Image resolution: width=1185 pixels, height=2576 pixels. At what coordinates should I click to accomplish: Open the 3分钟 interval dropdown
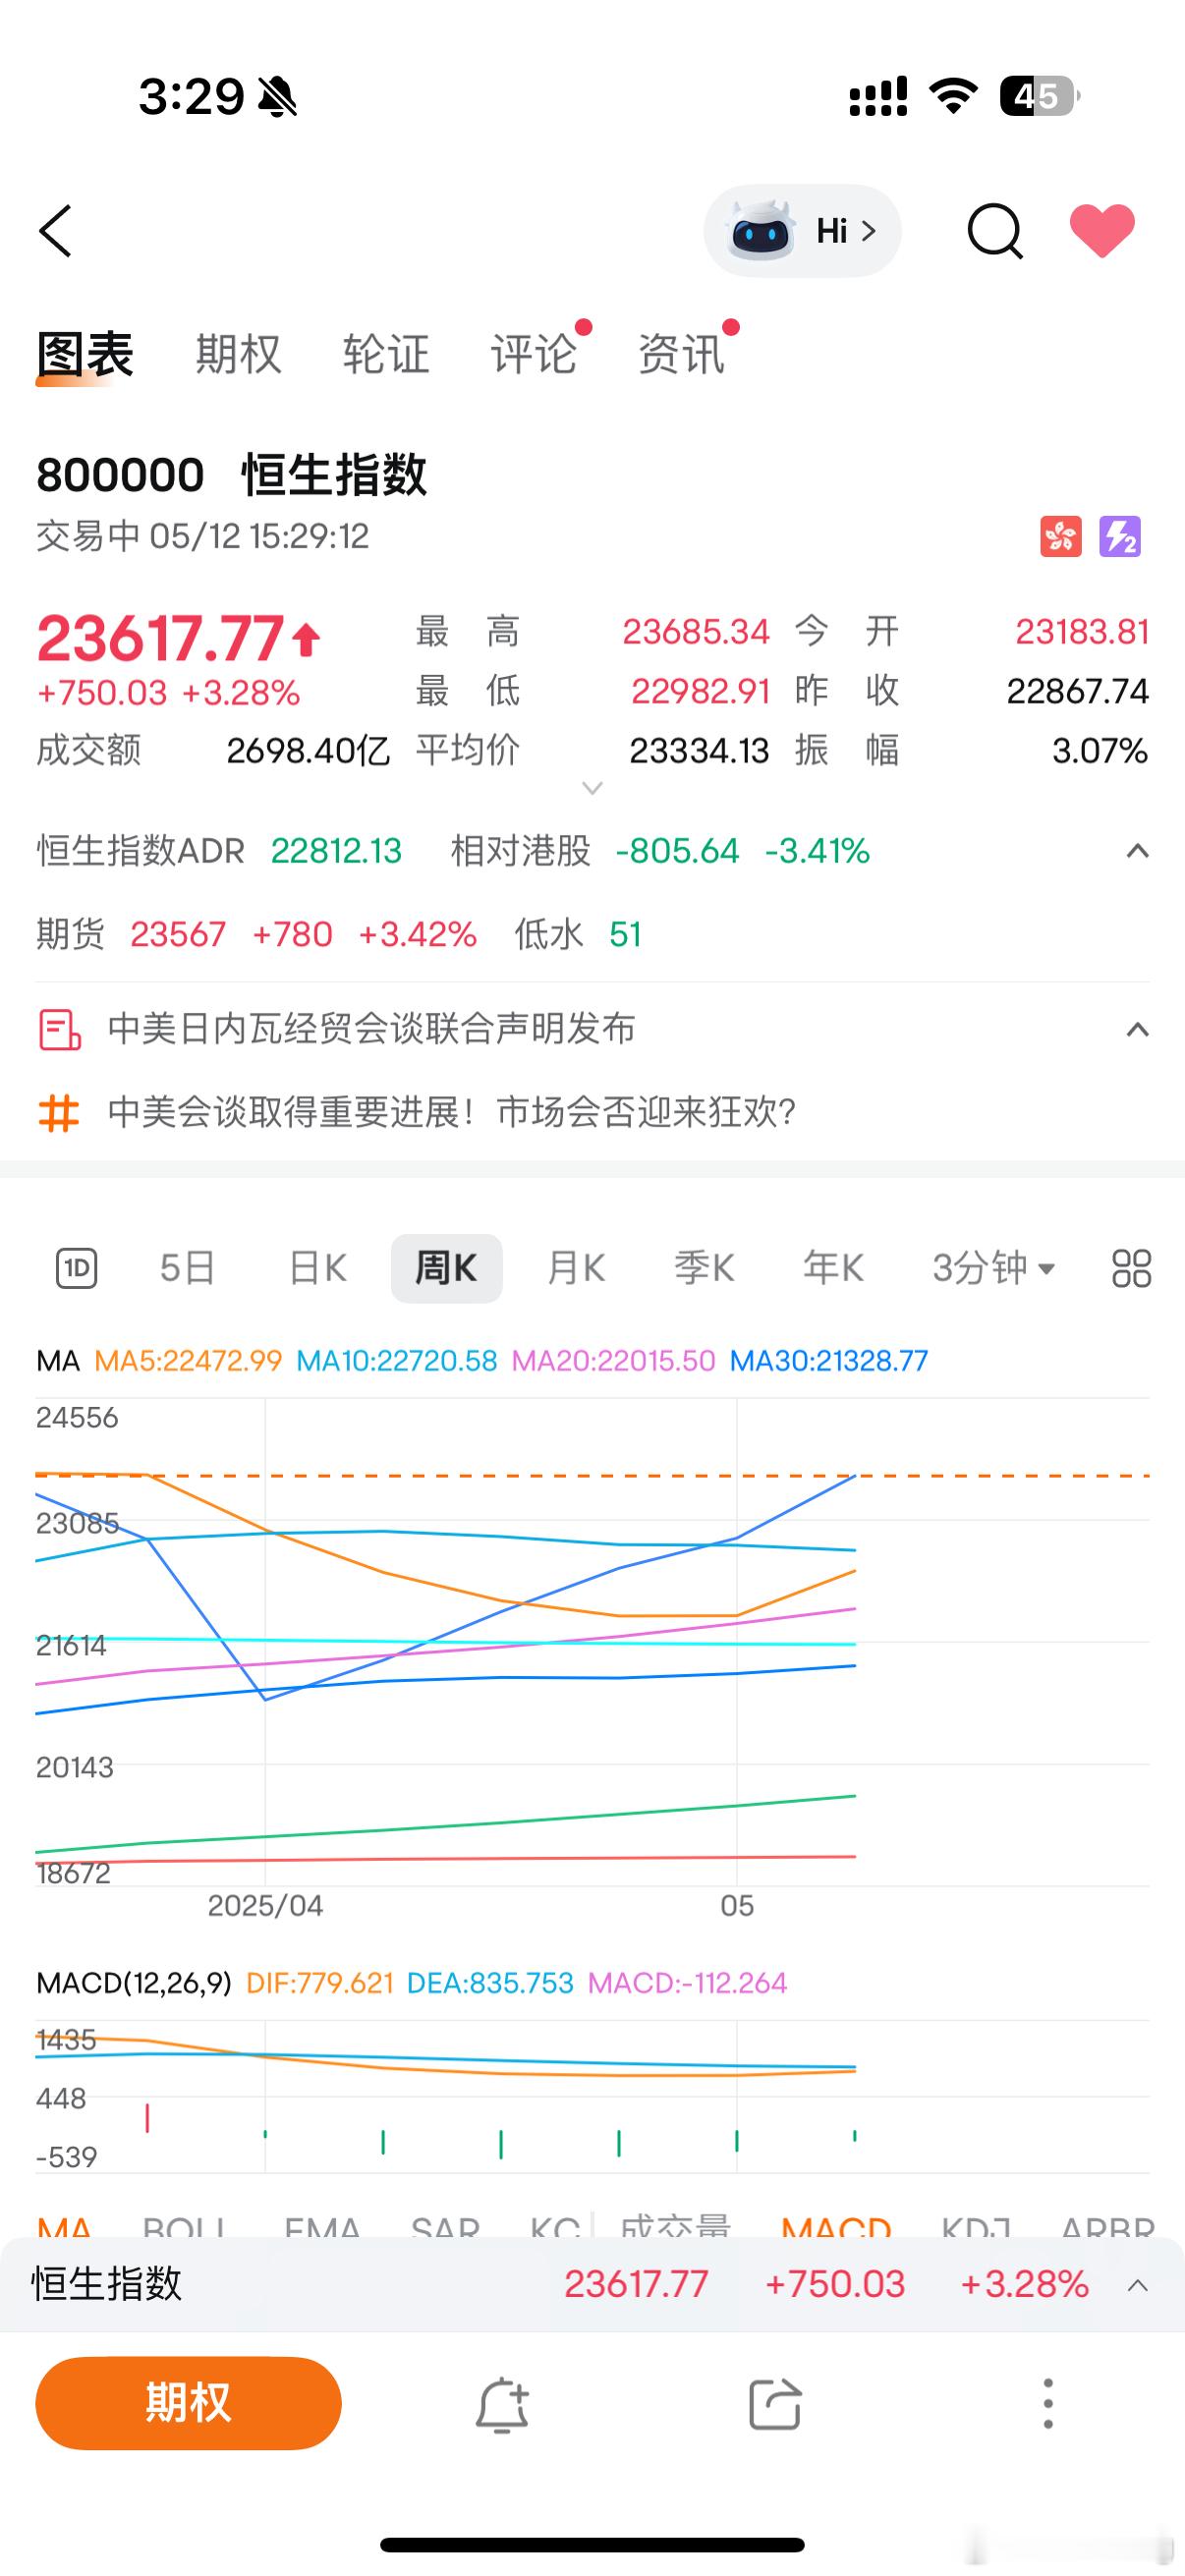pos(994,1268)
